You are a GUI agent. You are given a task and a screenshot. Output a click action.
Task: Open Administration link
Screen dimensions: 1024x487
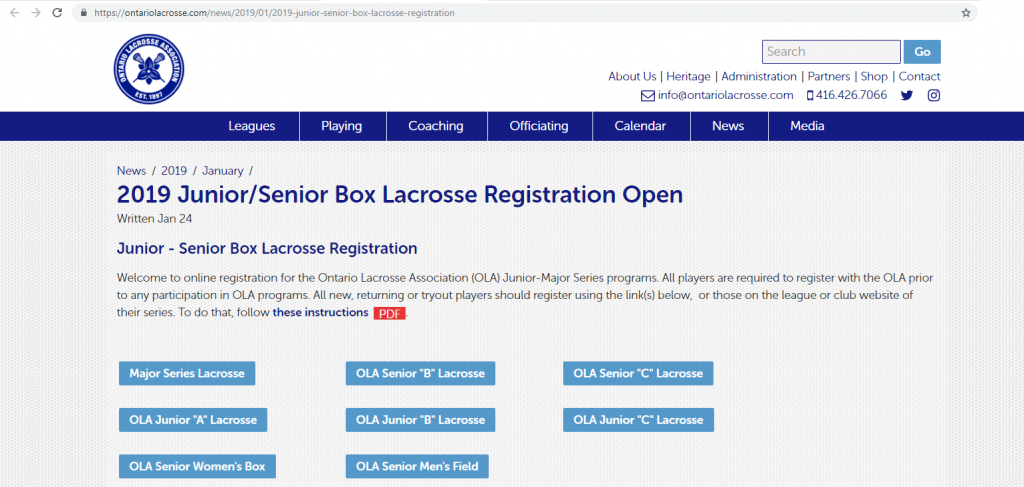coord(759,76)
